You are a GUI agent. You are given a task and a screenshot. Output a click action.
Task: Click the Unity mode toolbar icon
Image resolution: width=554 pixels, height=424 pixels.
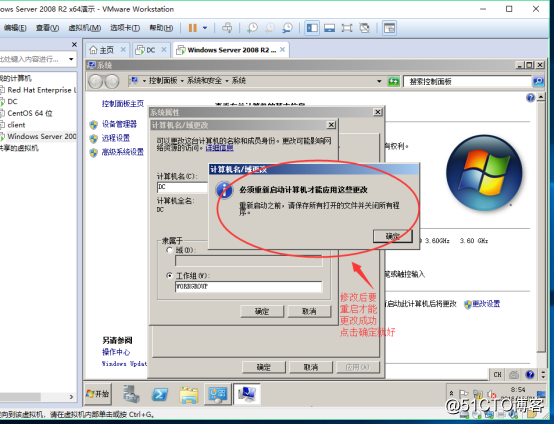coord(364,28)
